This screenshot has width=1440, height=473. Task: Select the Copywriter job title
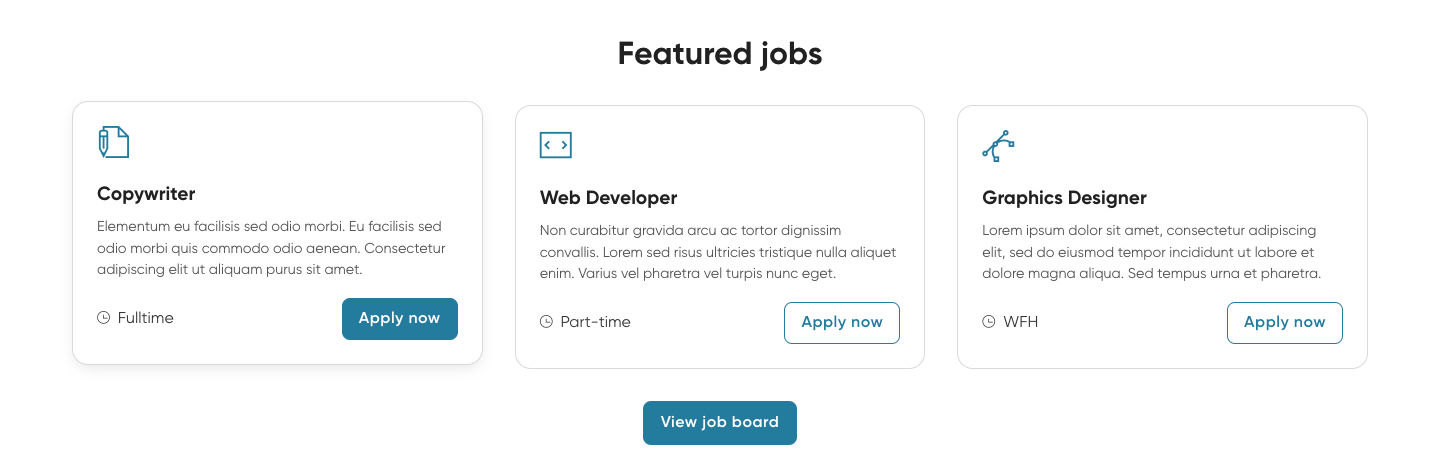click(146, 194)
